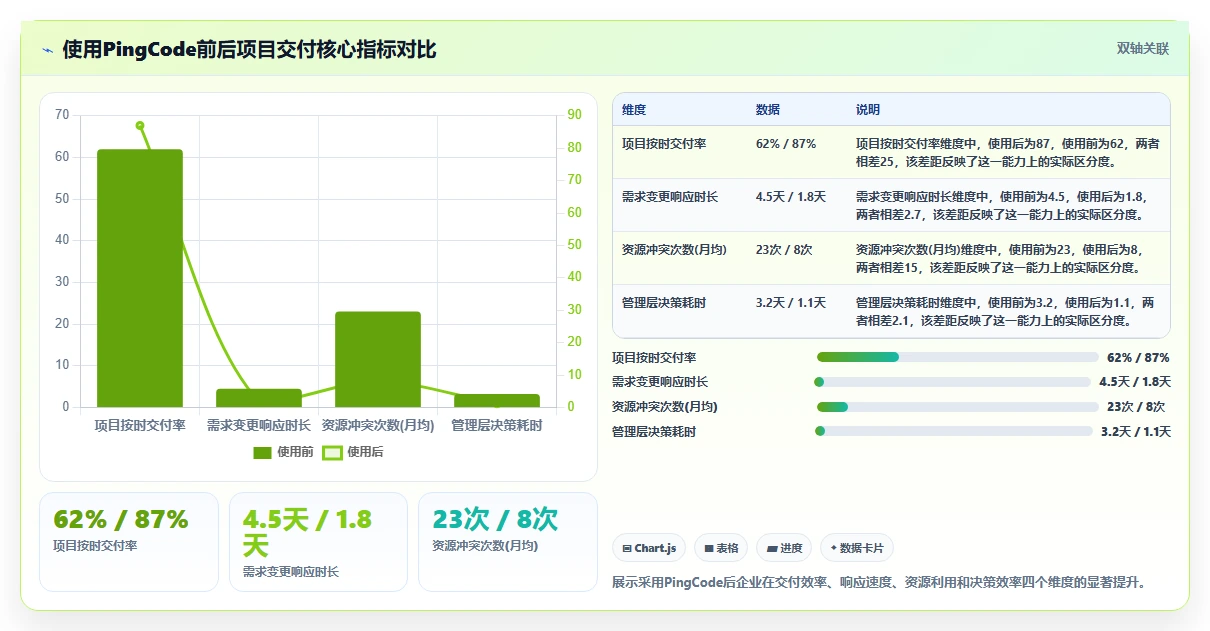Click the Chart.js tag
Screen dimensions: 1210x631
649,548
